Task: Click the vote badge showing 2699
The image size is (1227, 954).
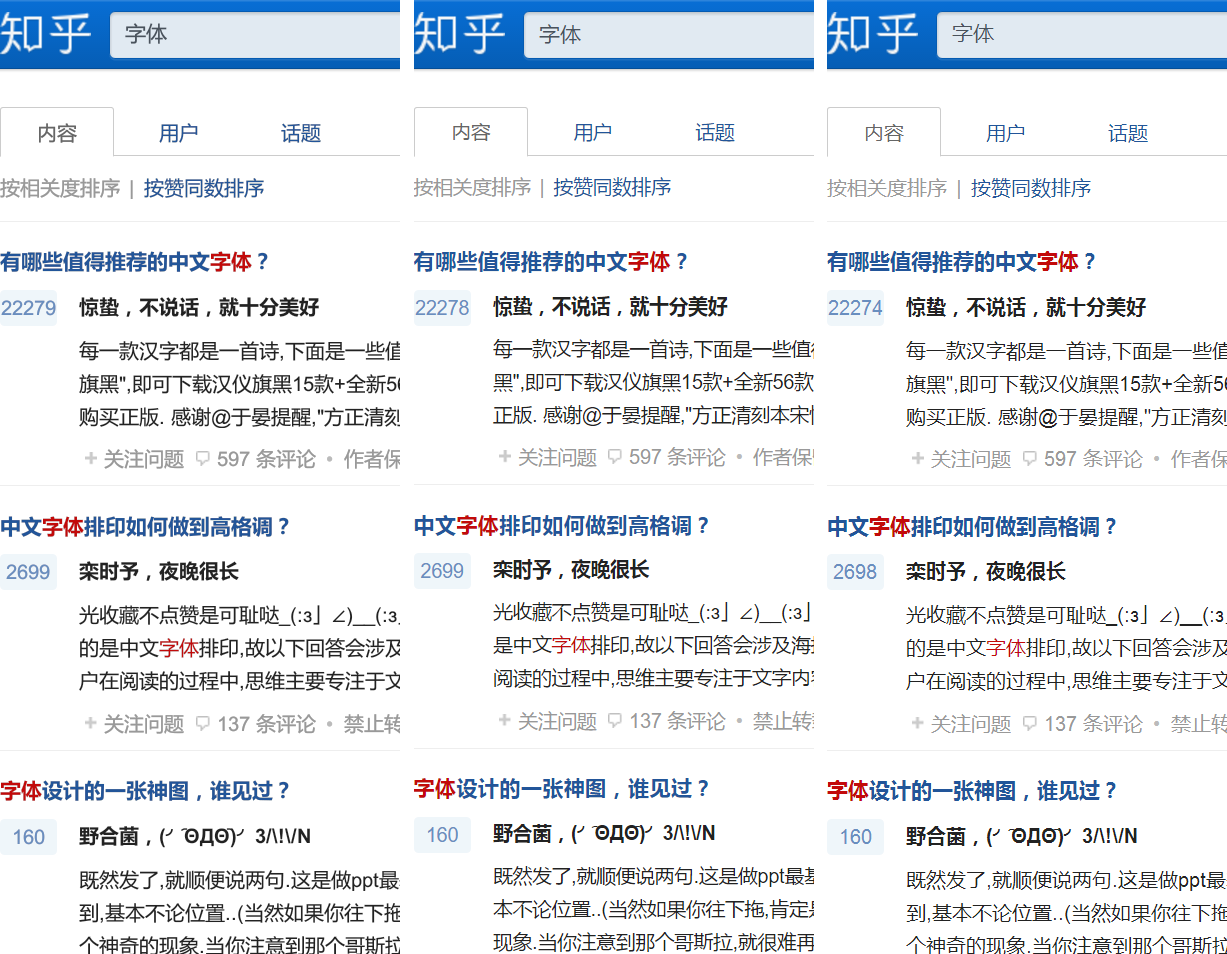Action: pos(27,571)
